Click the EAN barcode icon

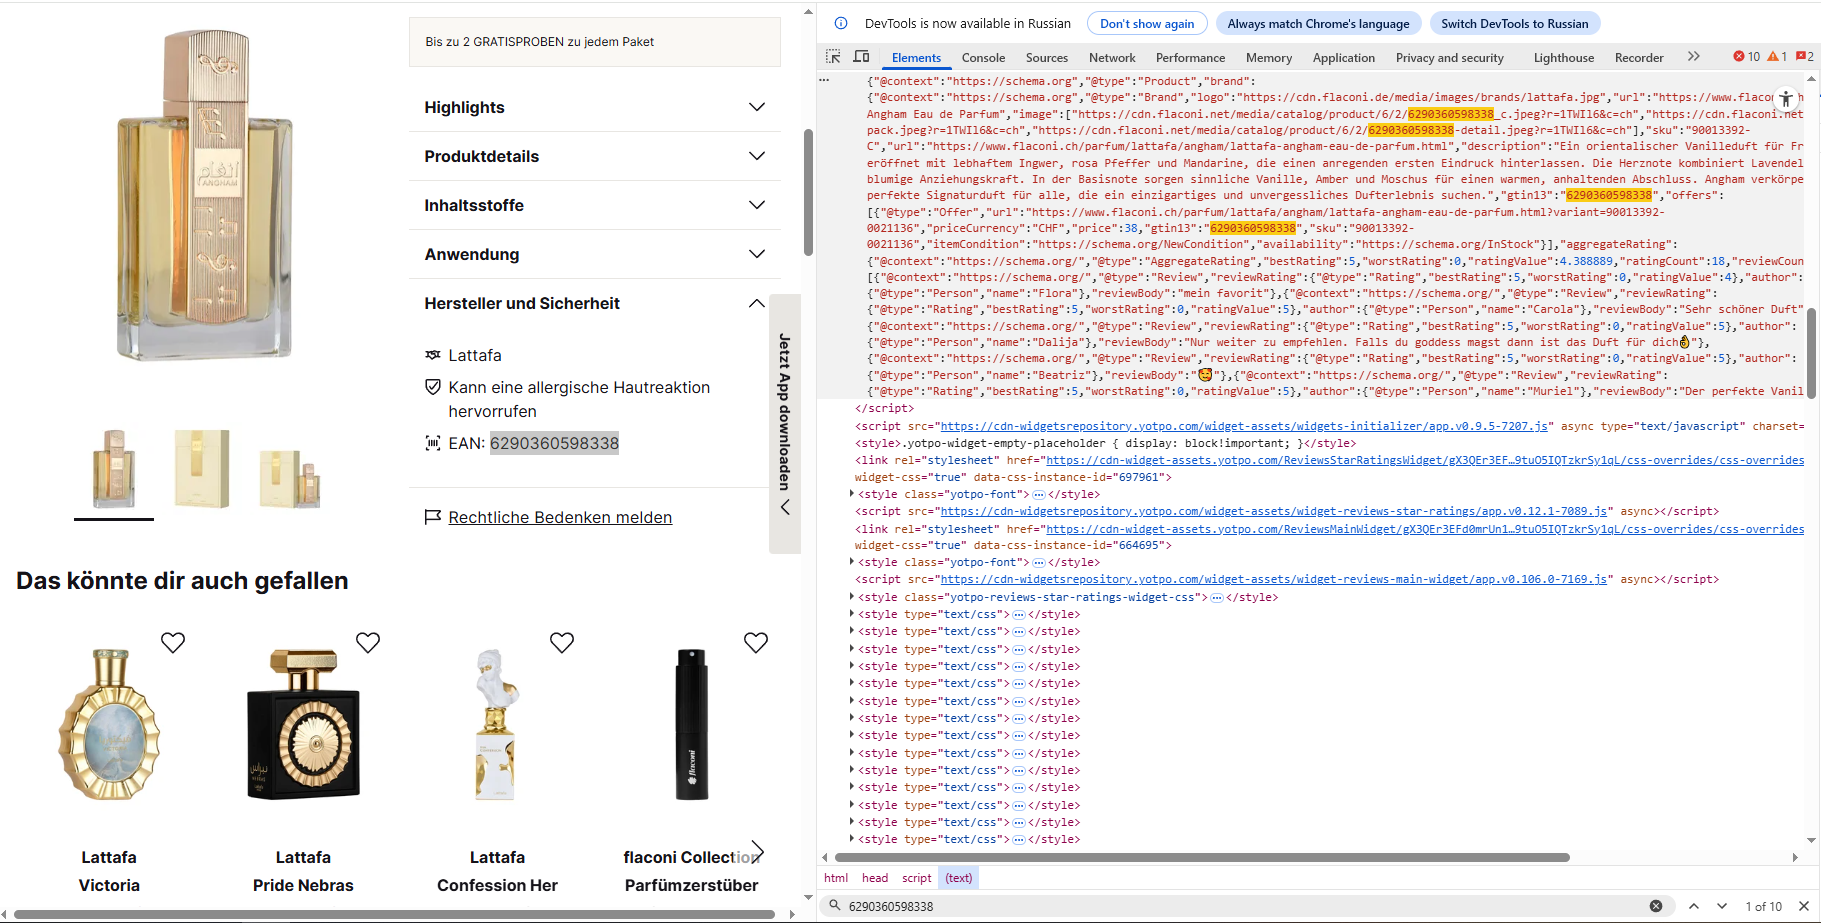click(433, 443)
